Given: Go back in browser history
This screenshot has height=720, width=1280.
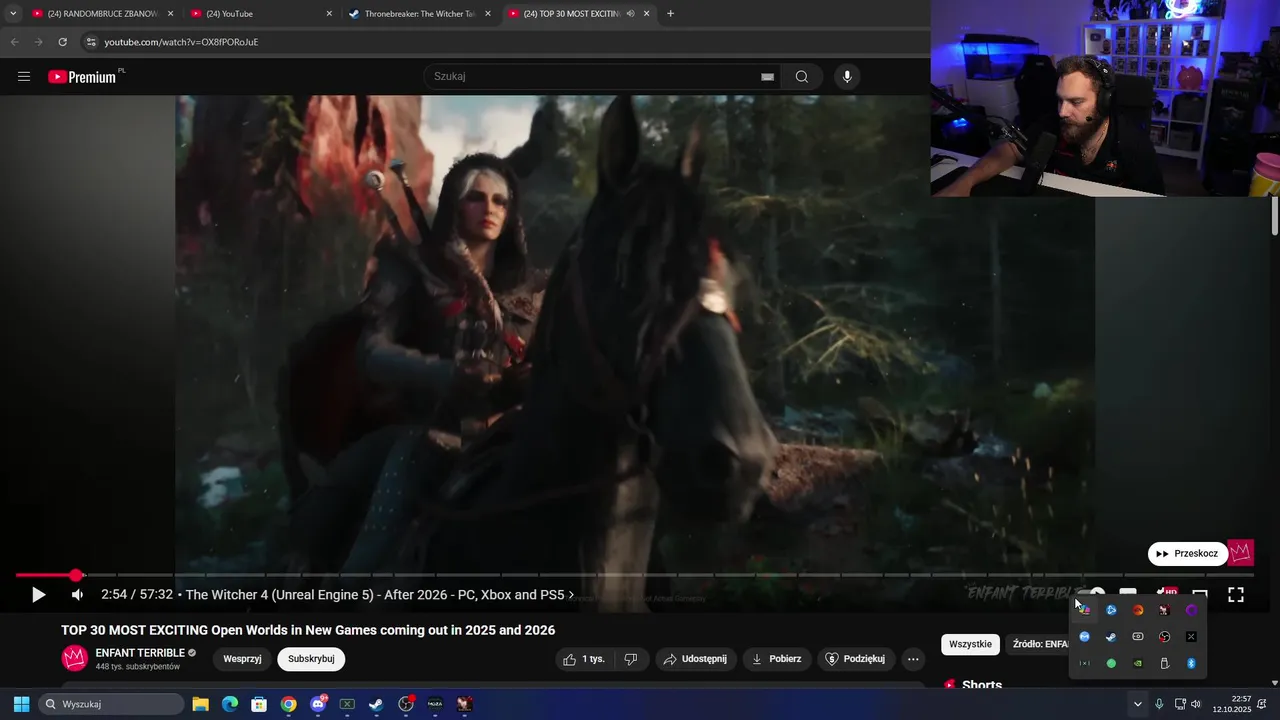Looking at the screenshot, I should (x=14, y=42).
